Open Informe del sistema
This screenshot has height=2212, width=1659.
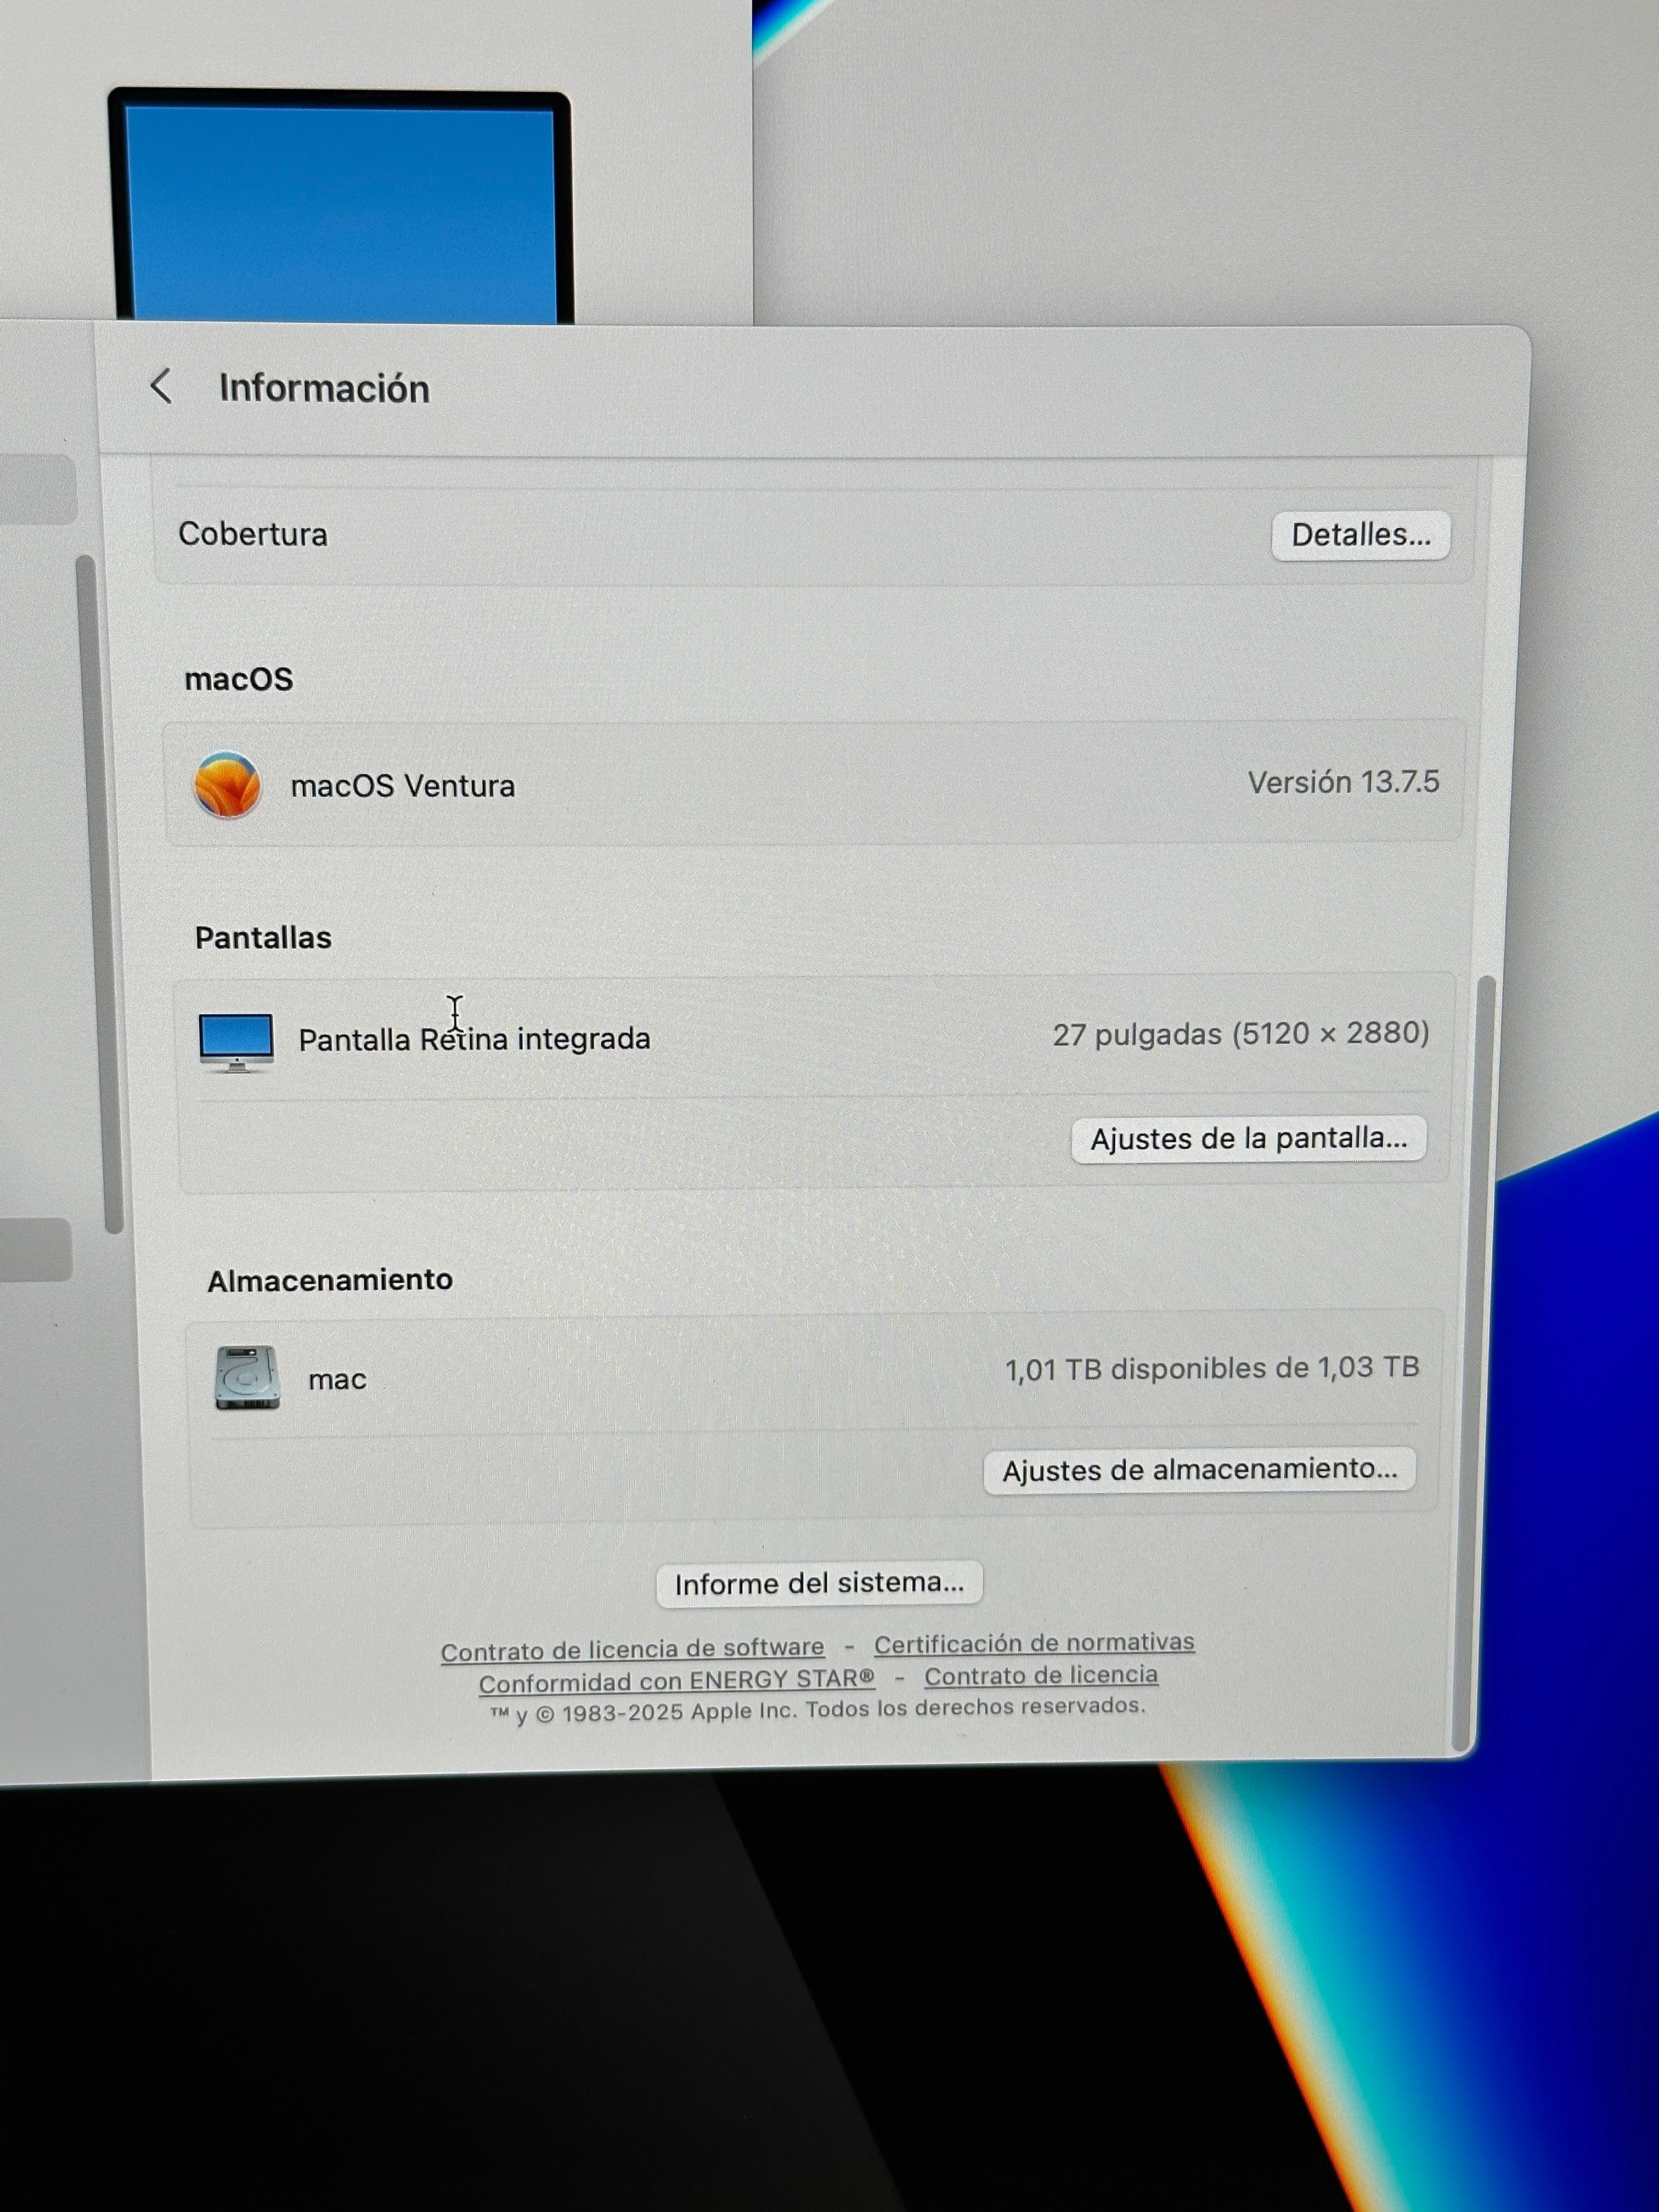pos(819,1584)
